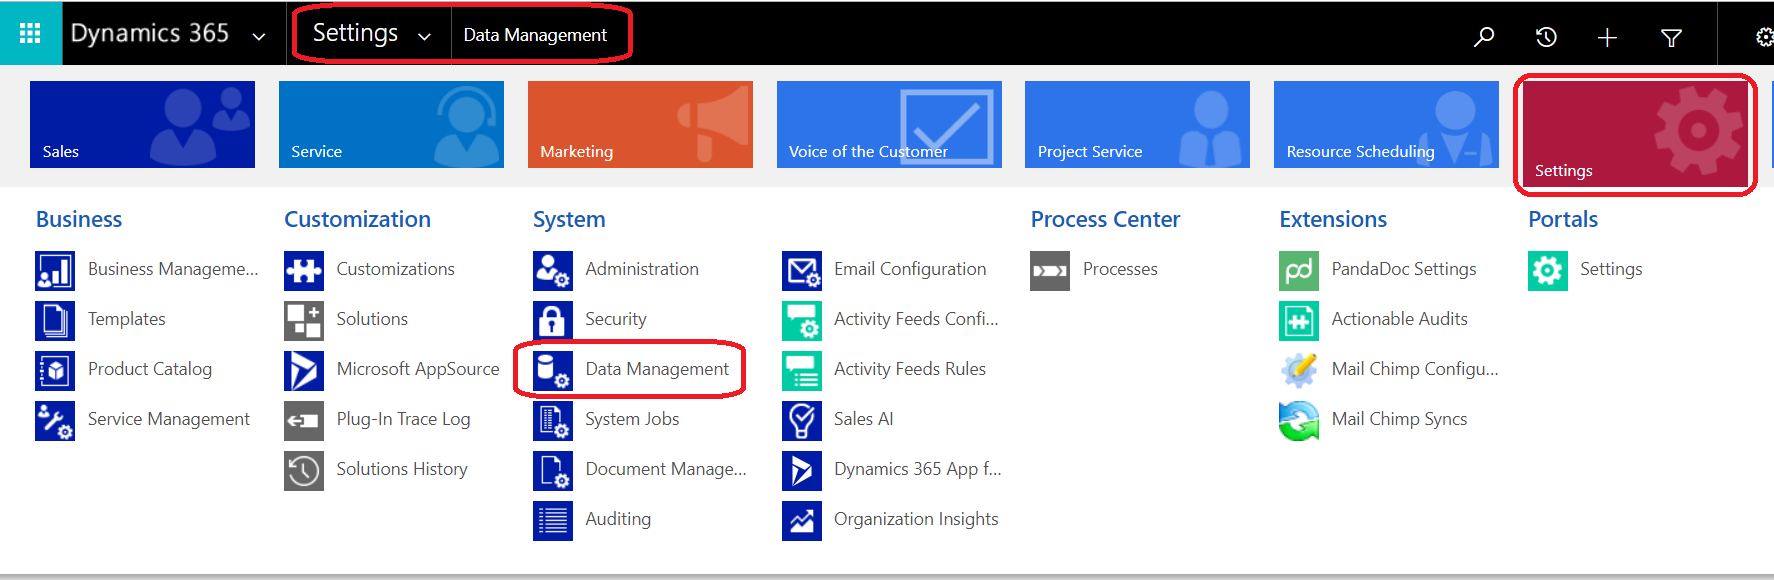Click the Sales AI lightbulb icon
The image size is (1774, 580).
tap(802, 421)
